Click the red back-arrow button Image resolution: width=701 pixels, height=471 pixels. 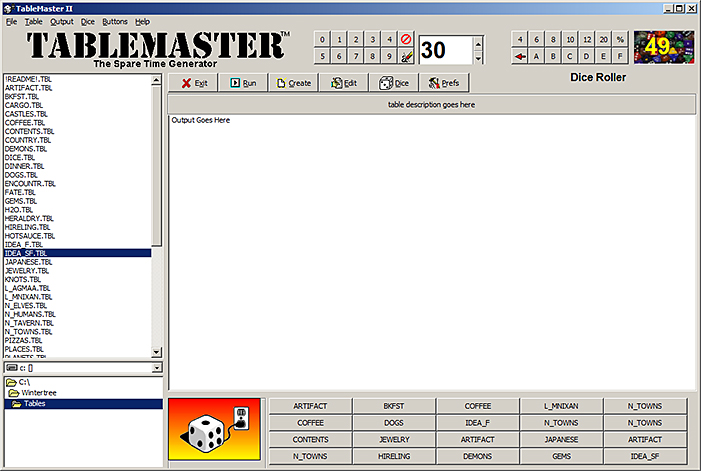click(x=519, y=56)
